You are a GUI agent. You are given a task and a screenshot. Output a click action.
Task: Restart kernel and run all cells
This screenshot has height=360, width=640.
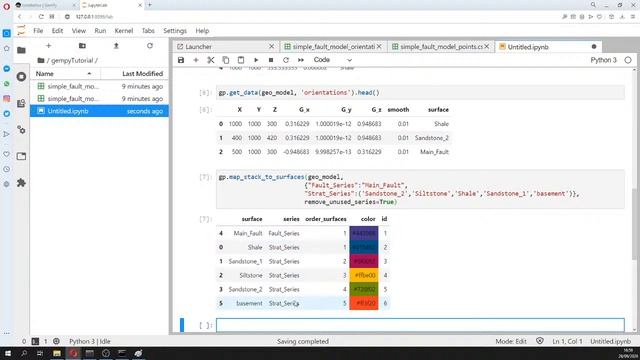[301, 60]
